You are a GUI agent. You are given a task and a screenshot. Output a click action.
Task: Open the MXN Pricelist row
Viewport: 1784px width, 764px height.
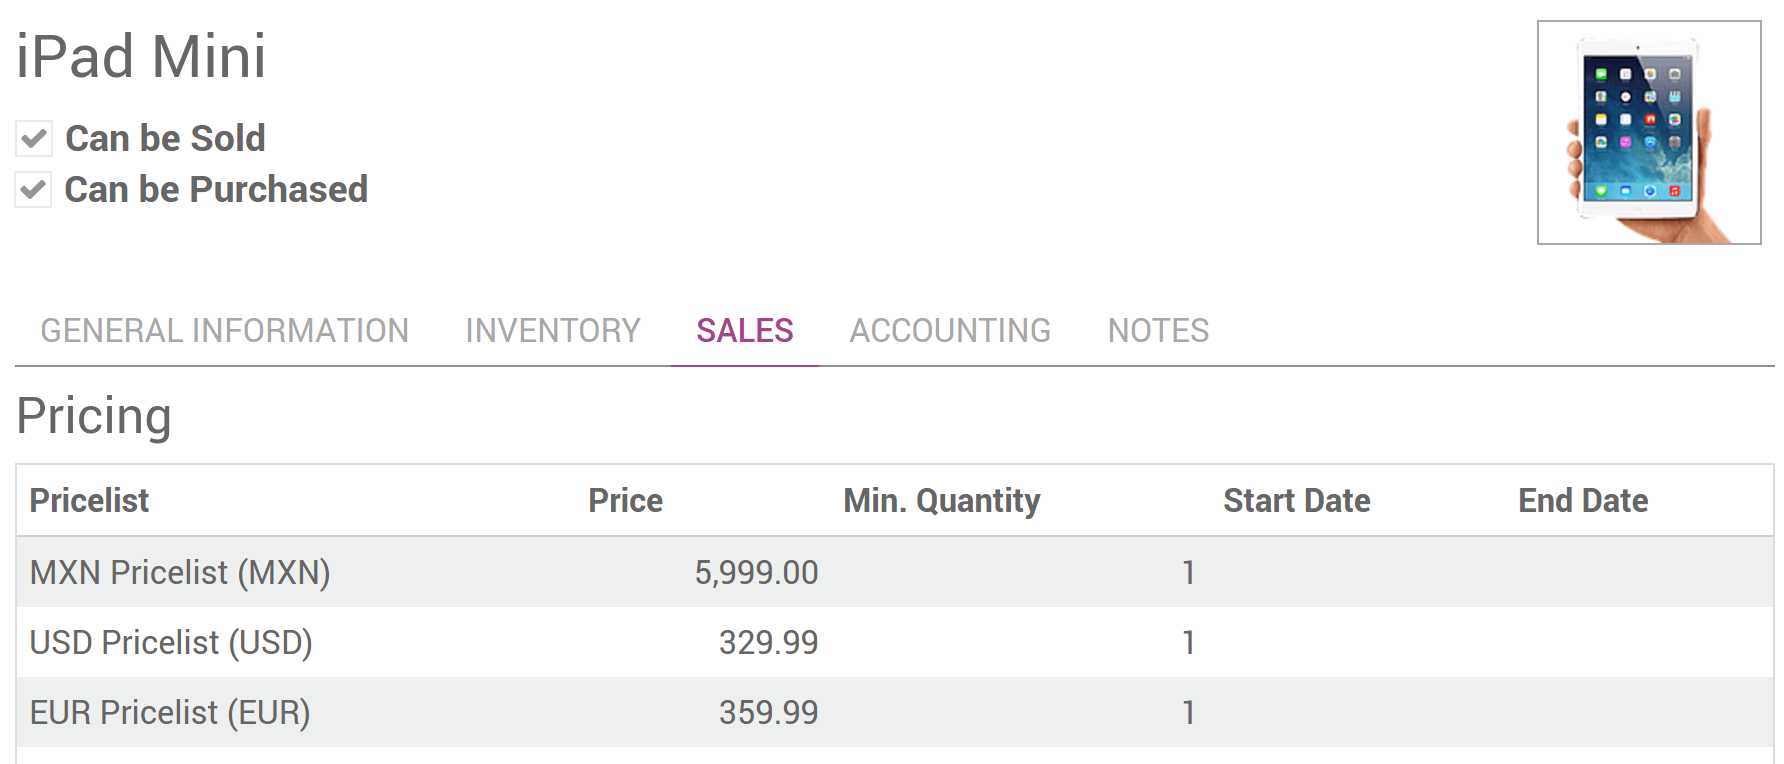pyautogui.click(x=180, y=573)
